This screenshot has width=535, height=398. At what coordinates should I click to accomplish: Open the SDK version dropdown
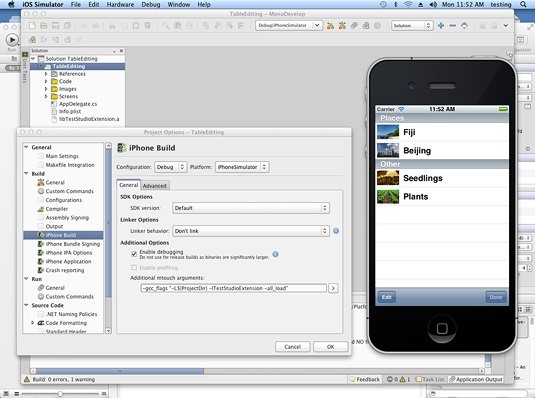251,208
